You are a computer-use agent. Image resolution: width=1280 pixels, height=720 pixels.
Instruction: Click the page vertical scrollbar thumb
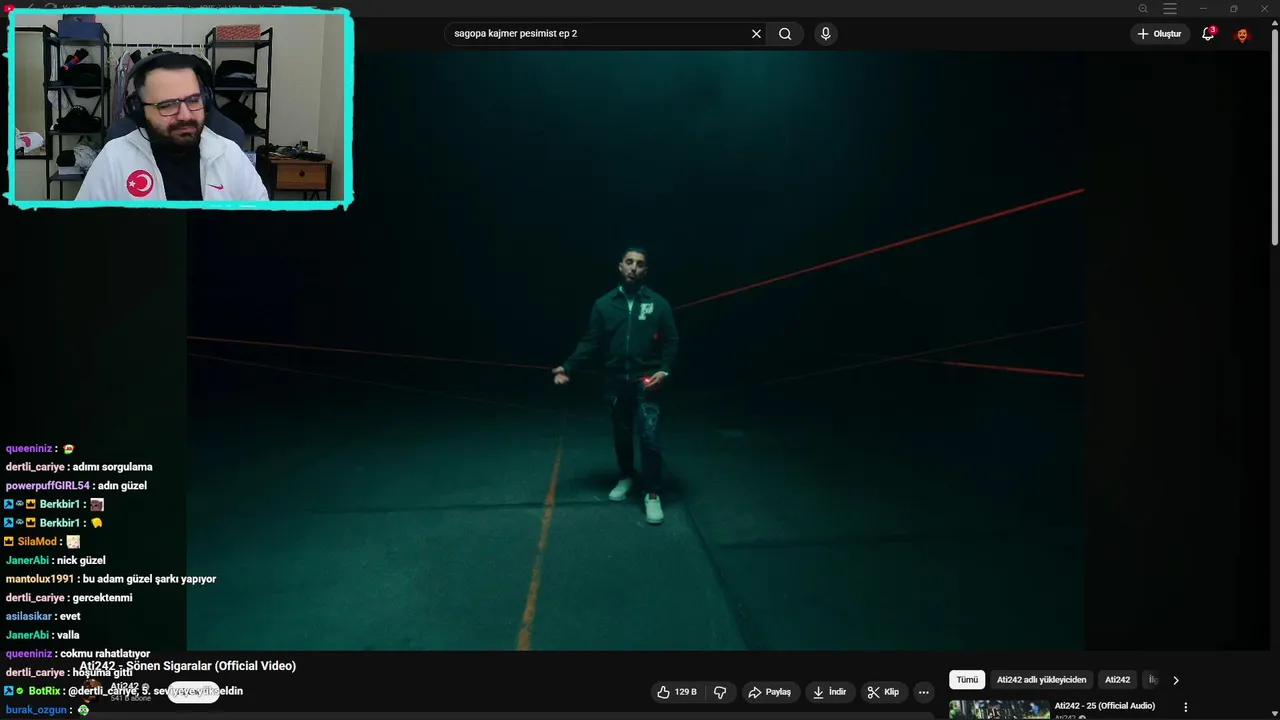pos(1274,135)
